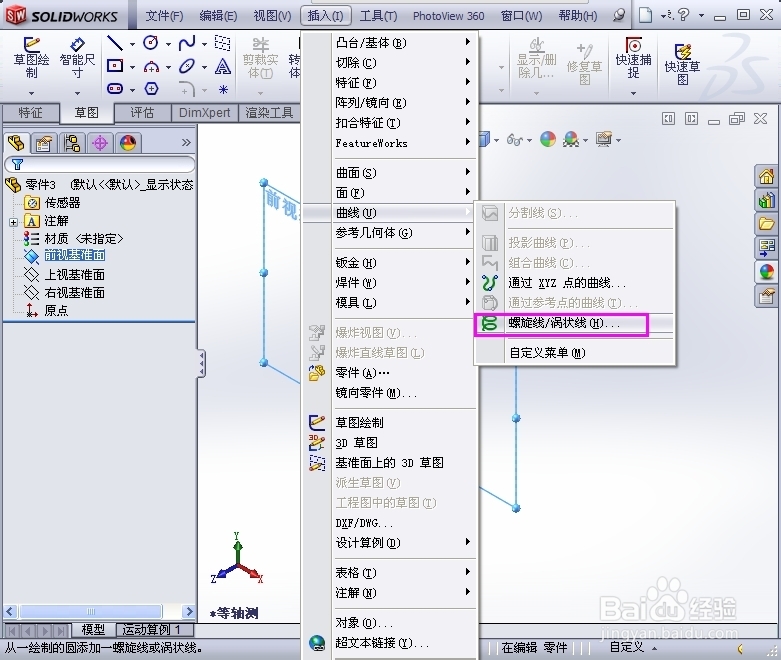
Task: Select Right Plane (右视基准面) in tree
Action: [75, 293]
